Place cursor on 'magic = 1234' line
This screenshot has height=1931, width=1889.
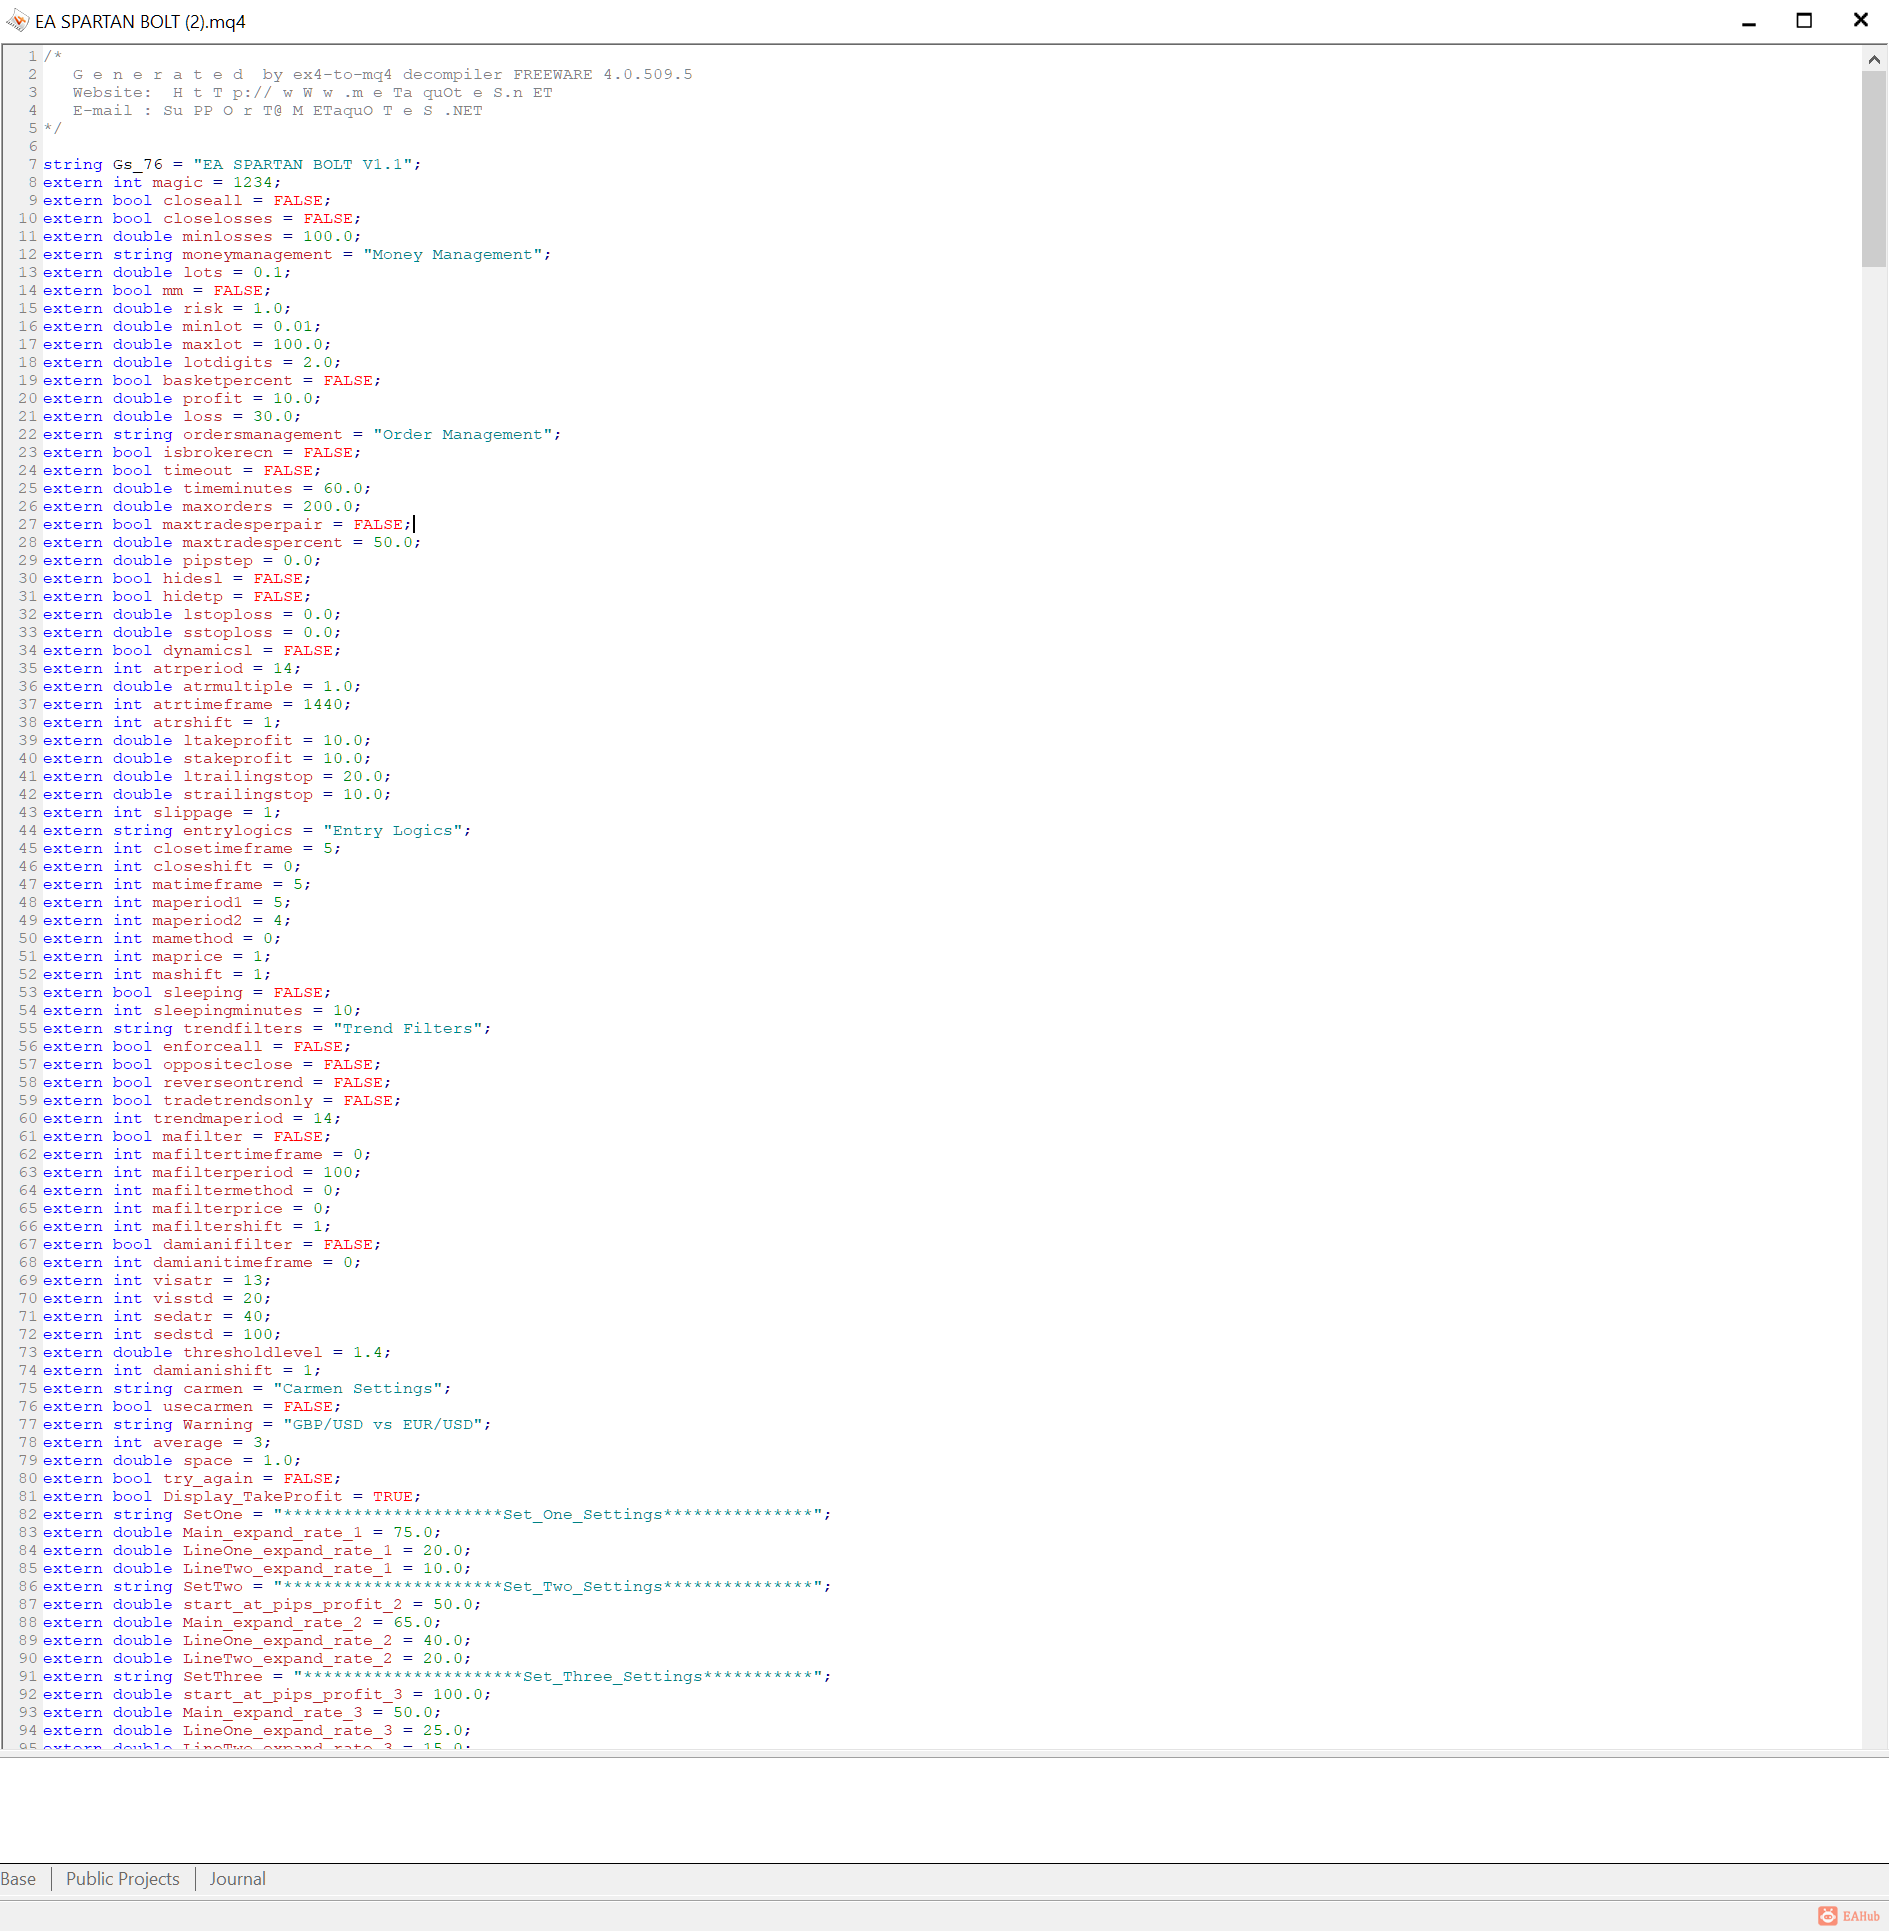(162, 183)
